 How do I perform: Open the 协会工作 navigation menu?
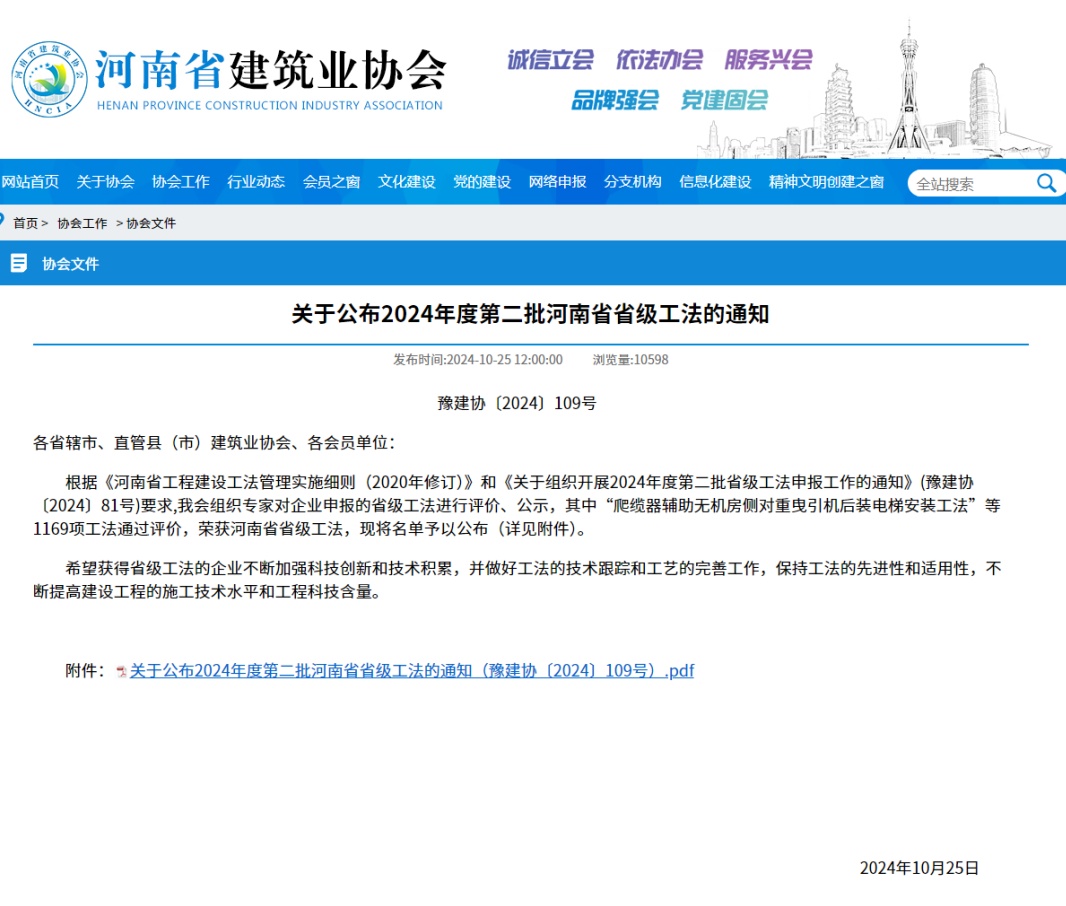pos(181,182)
